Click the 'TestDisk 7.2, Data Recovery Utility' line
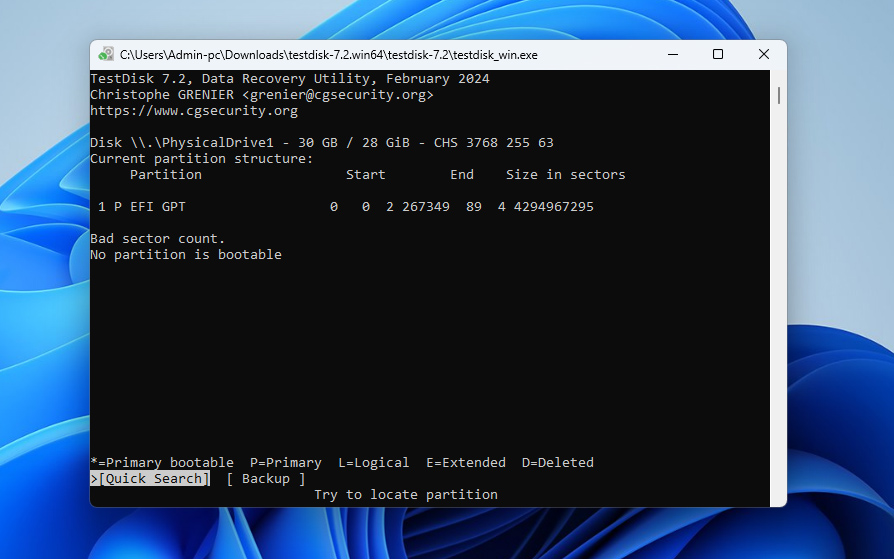 point(290,79)
